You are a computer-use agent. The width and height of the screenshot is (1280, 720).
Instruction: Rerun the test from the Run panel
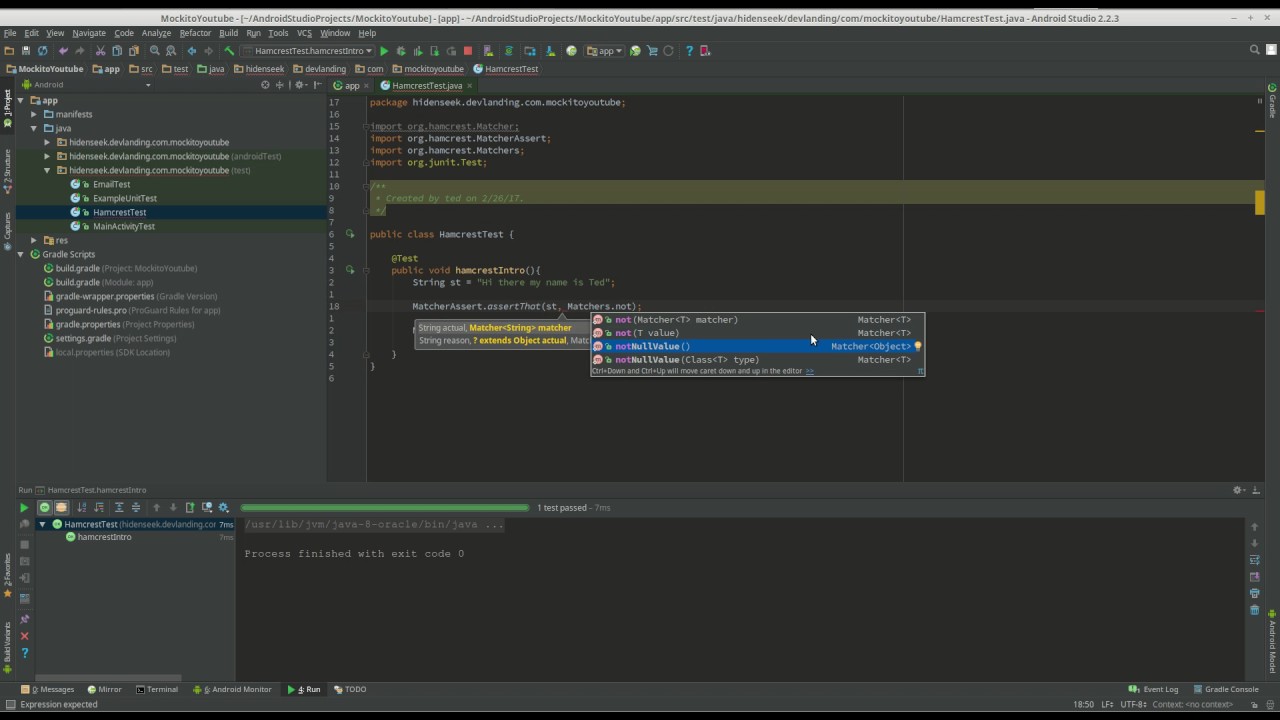pyautogui.click(x=24, y=508)
